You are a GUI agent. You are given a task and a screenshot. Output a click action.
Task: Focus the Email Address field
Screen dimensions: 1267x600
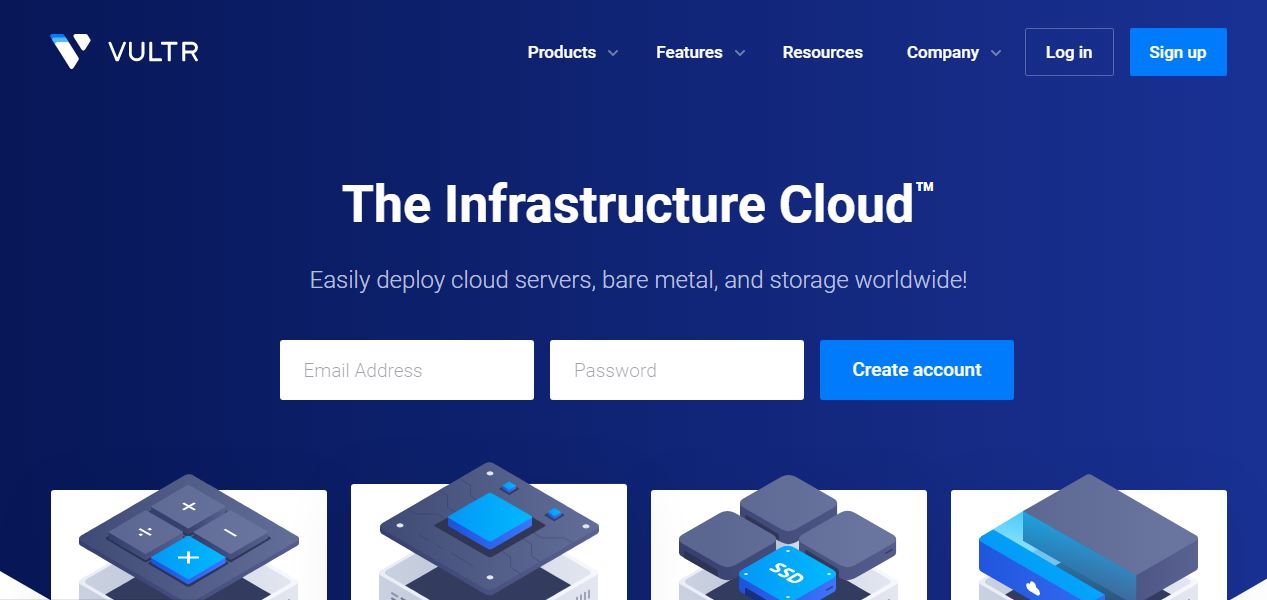tap(407, 370)
